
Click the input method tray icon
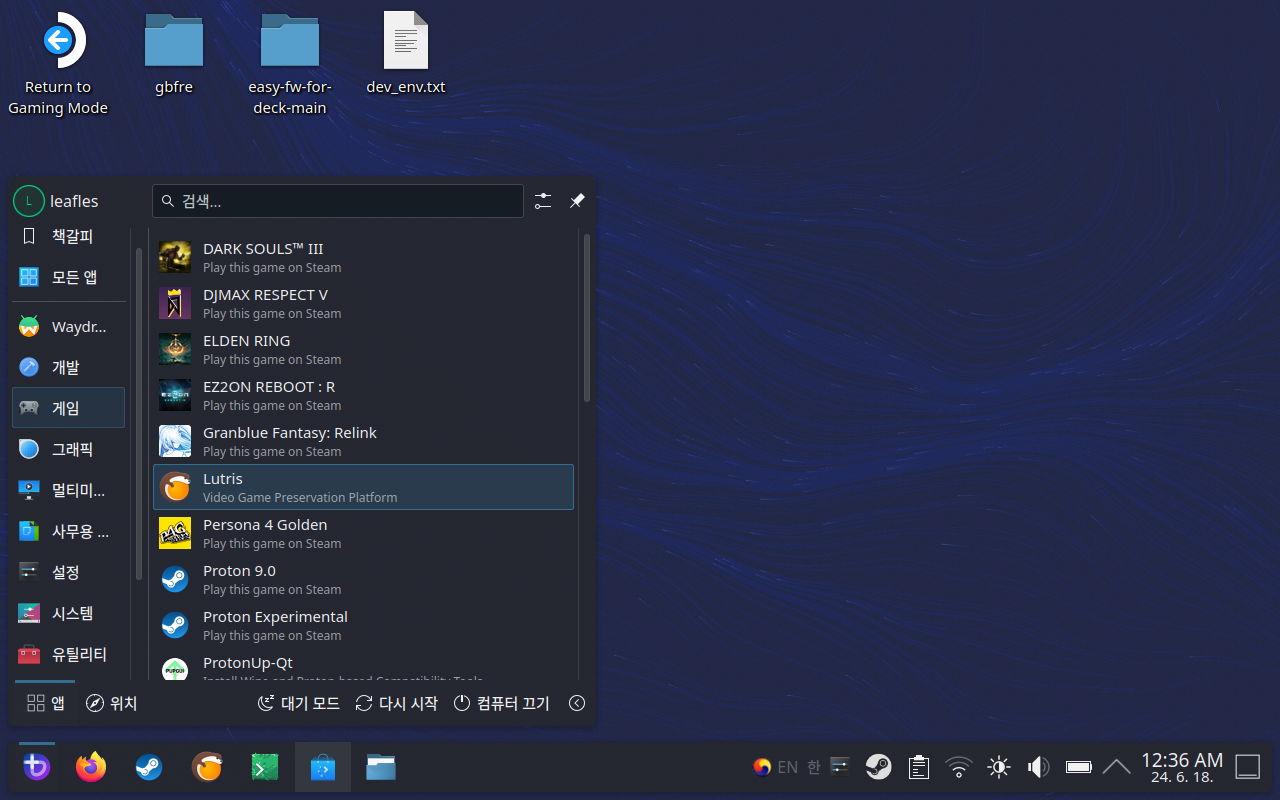coord(762,767)
